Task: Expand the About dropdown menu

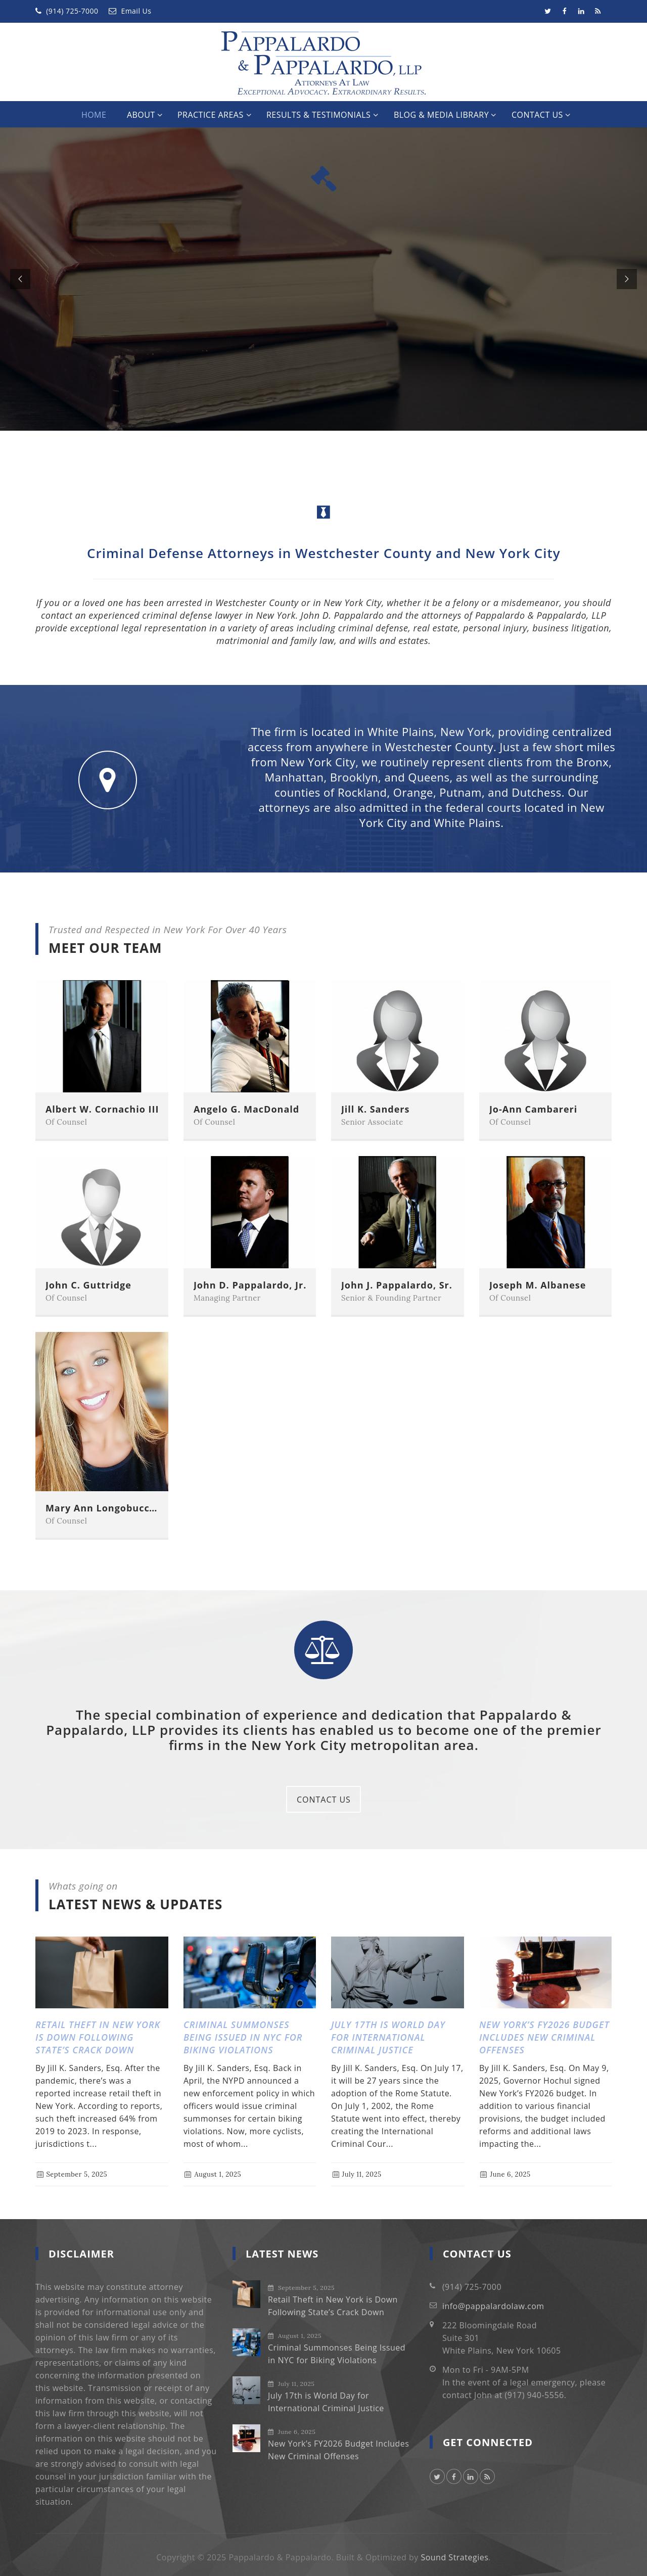Action: [x=144, y=115]
